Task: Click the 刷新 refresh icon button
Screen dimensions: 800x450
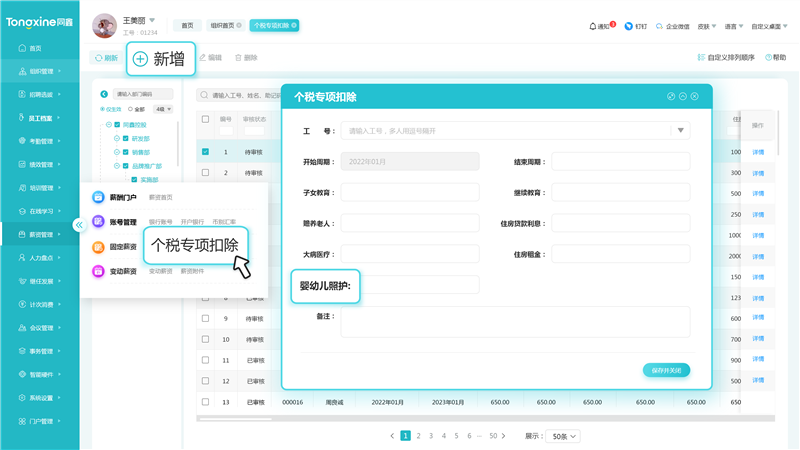Action: point(97,58)
